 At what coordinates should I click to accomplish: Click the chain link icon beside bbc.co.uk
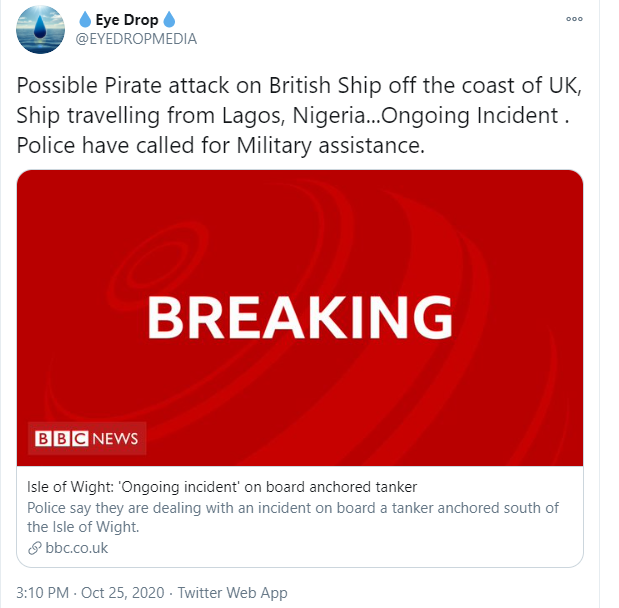[35, 548]
